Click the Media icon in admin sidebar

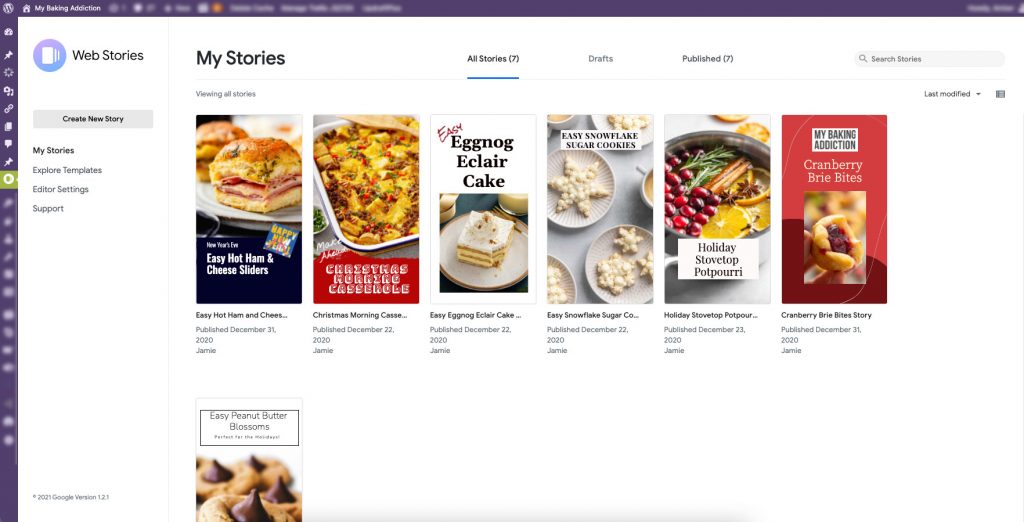coord(9,91)
